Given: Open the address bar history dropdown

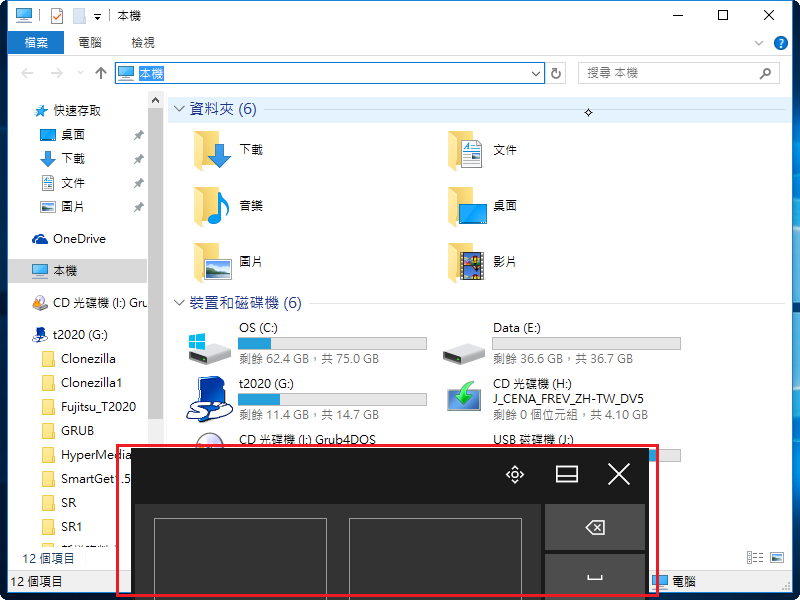Looking at the screenshot, I should pos(536,73).
